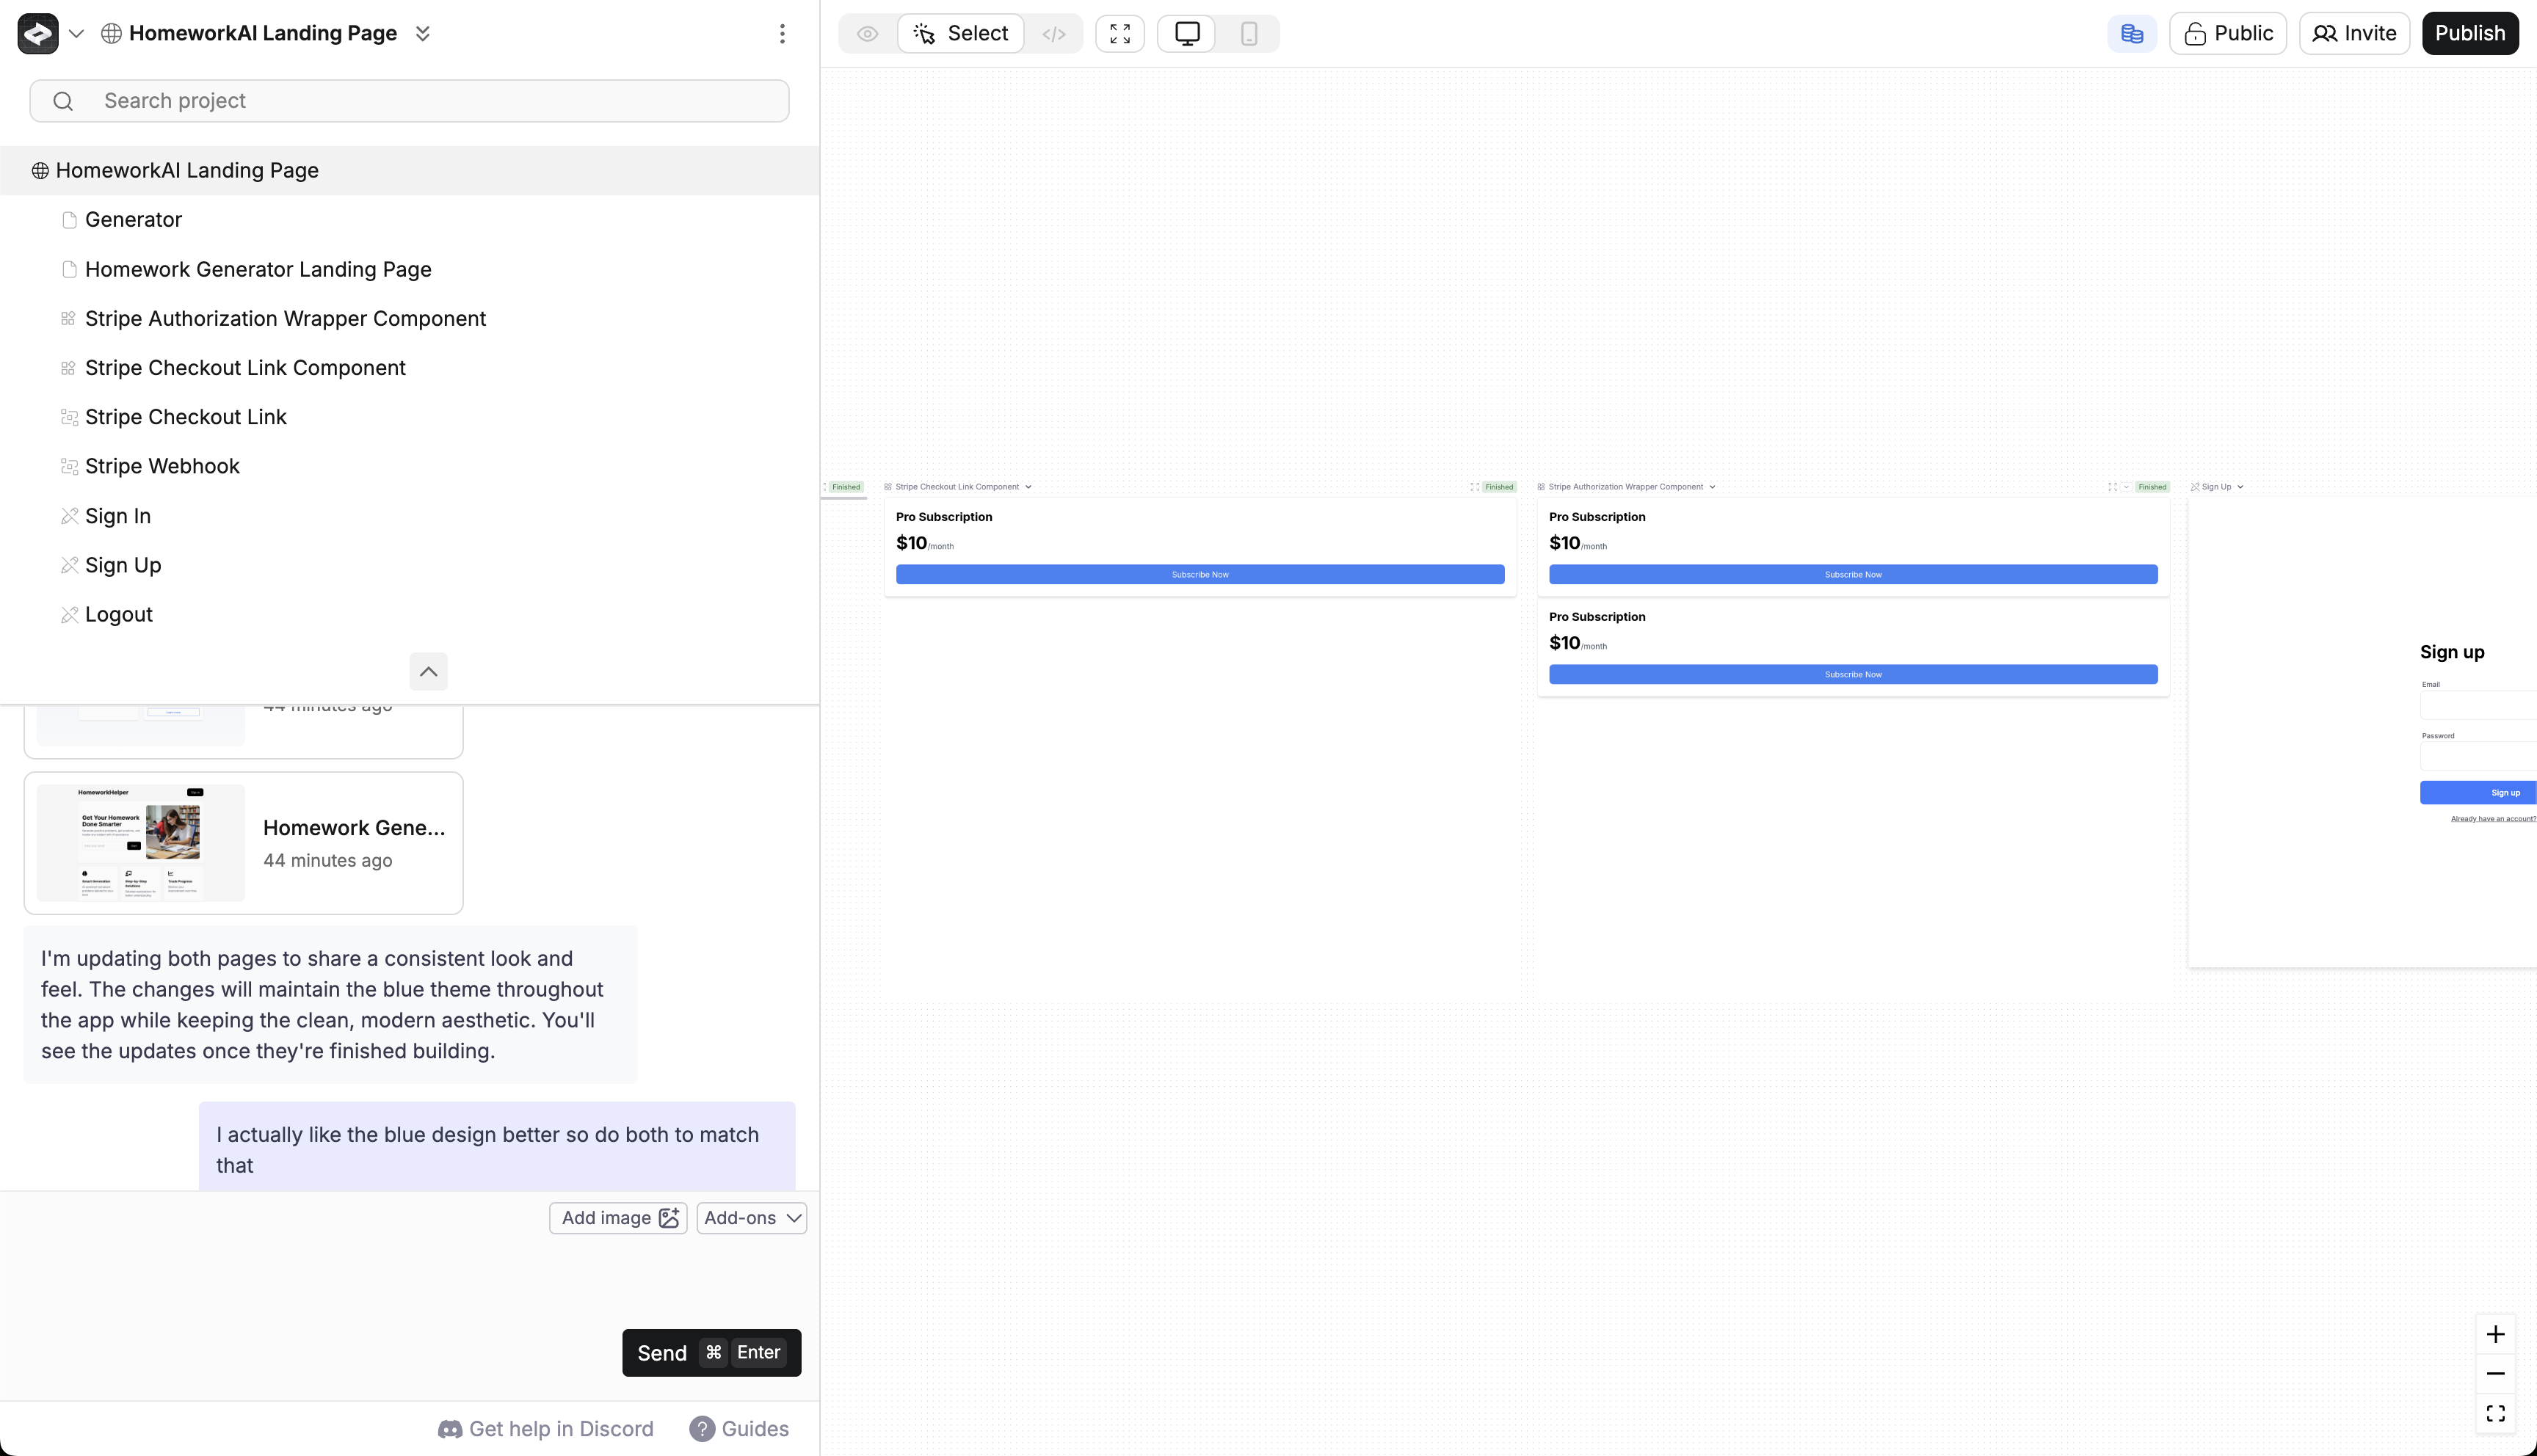Open Sign Up item in project tree
This screenshot has height=1456, width=2537.
(x=123, y=565)
